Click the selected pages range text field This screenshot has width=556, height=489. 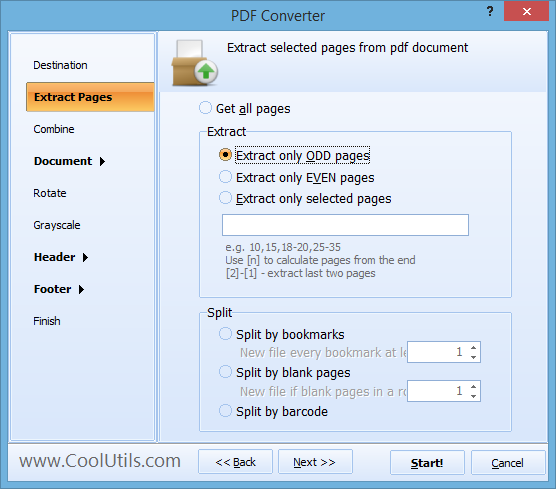tap(345, 225)
